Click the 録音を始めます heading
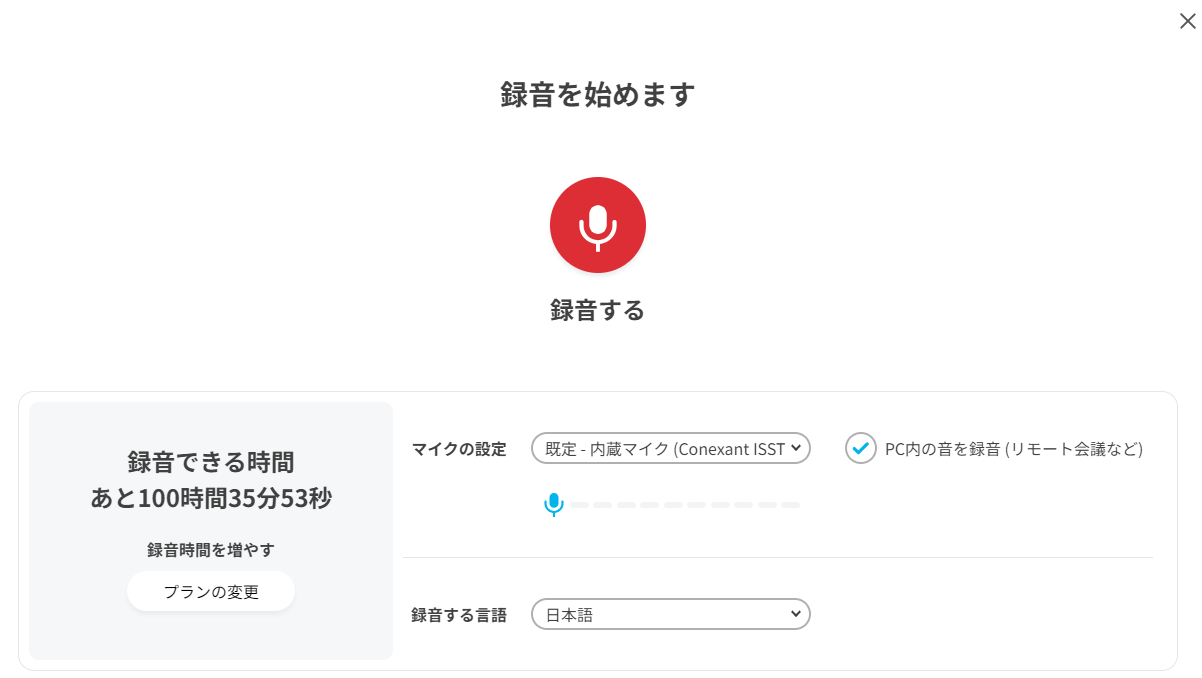 (598, 95)
